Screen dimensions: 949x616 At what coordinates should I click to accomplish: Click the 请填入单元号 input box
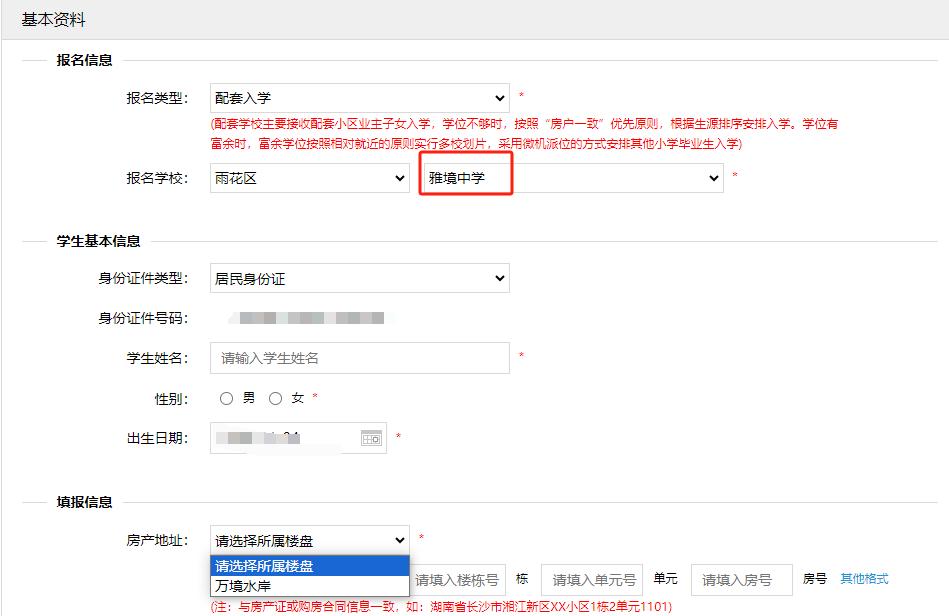[592, 580]
